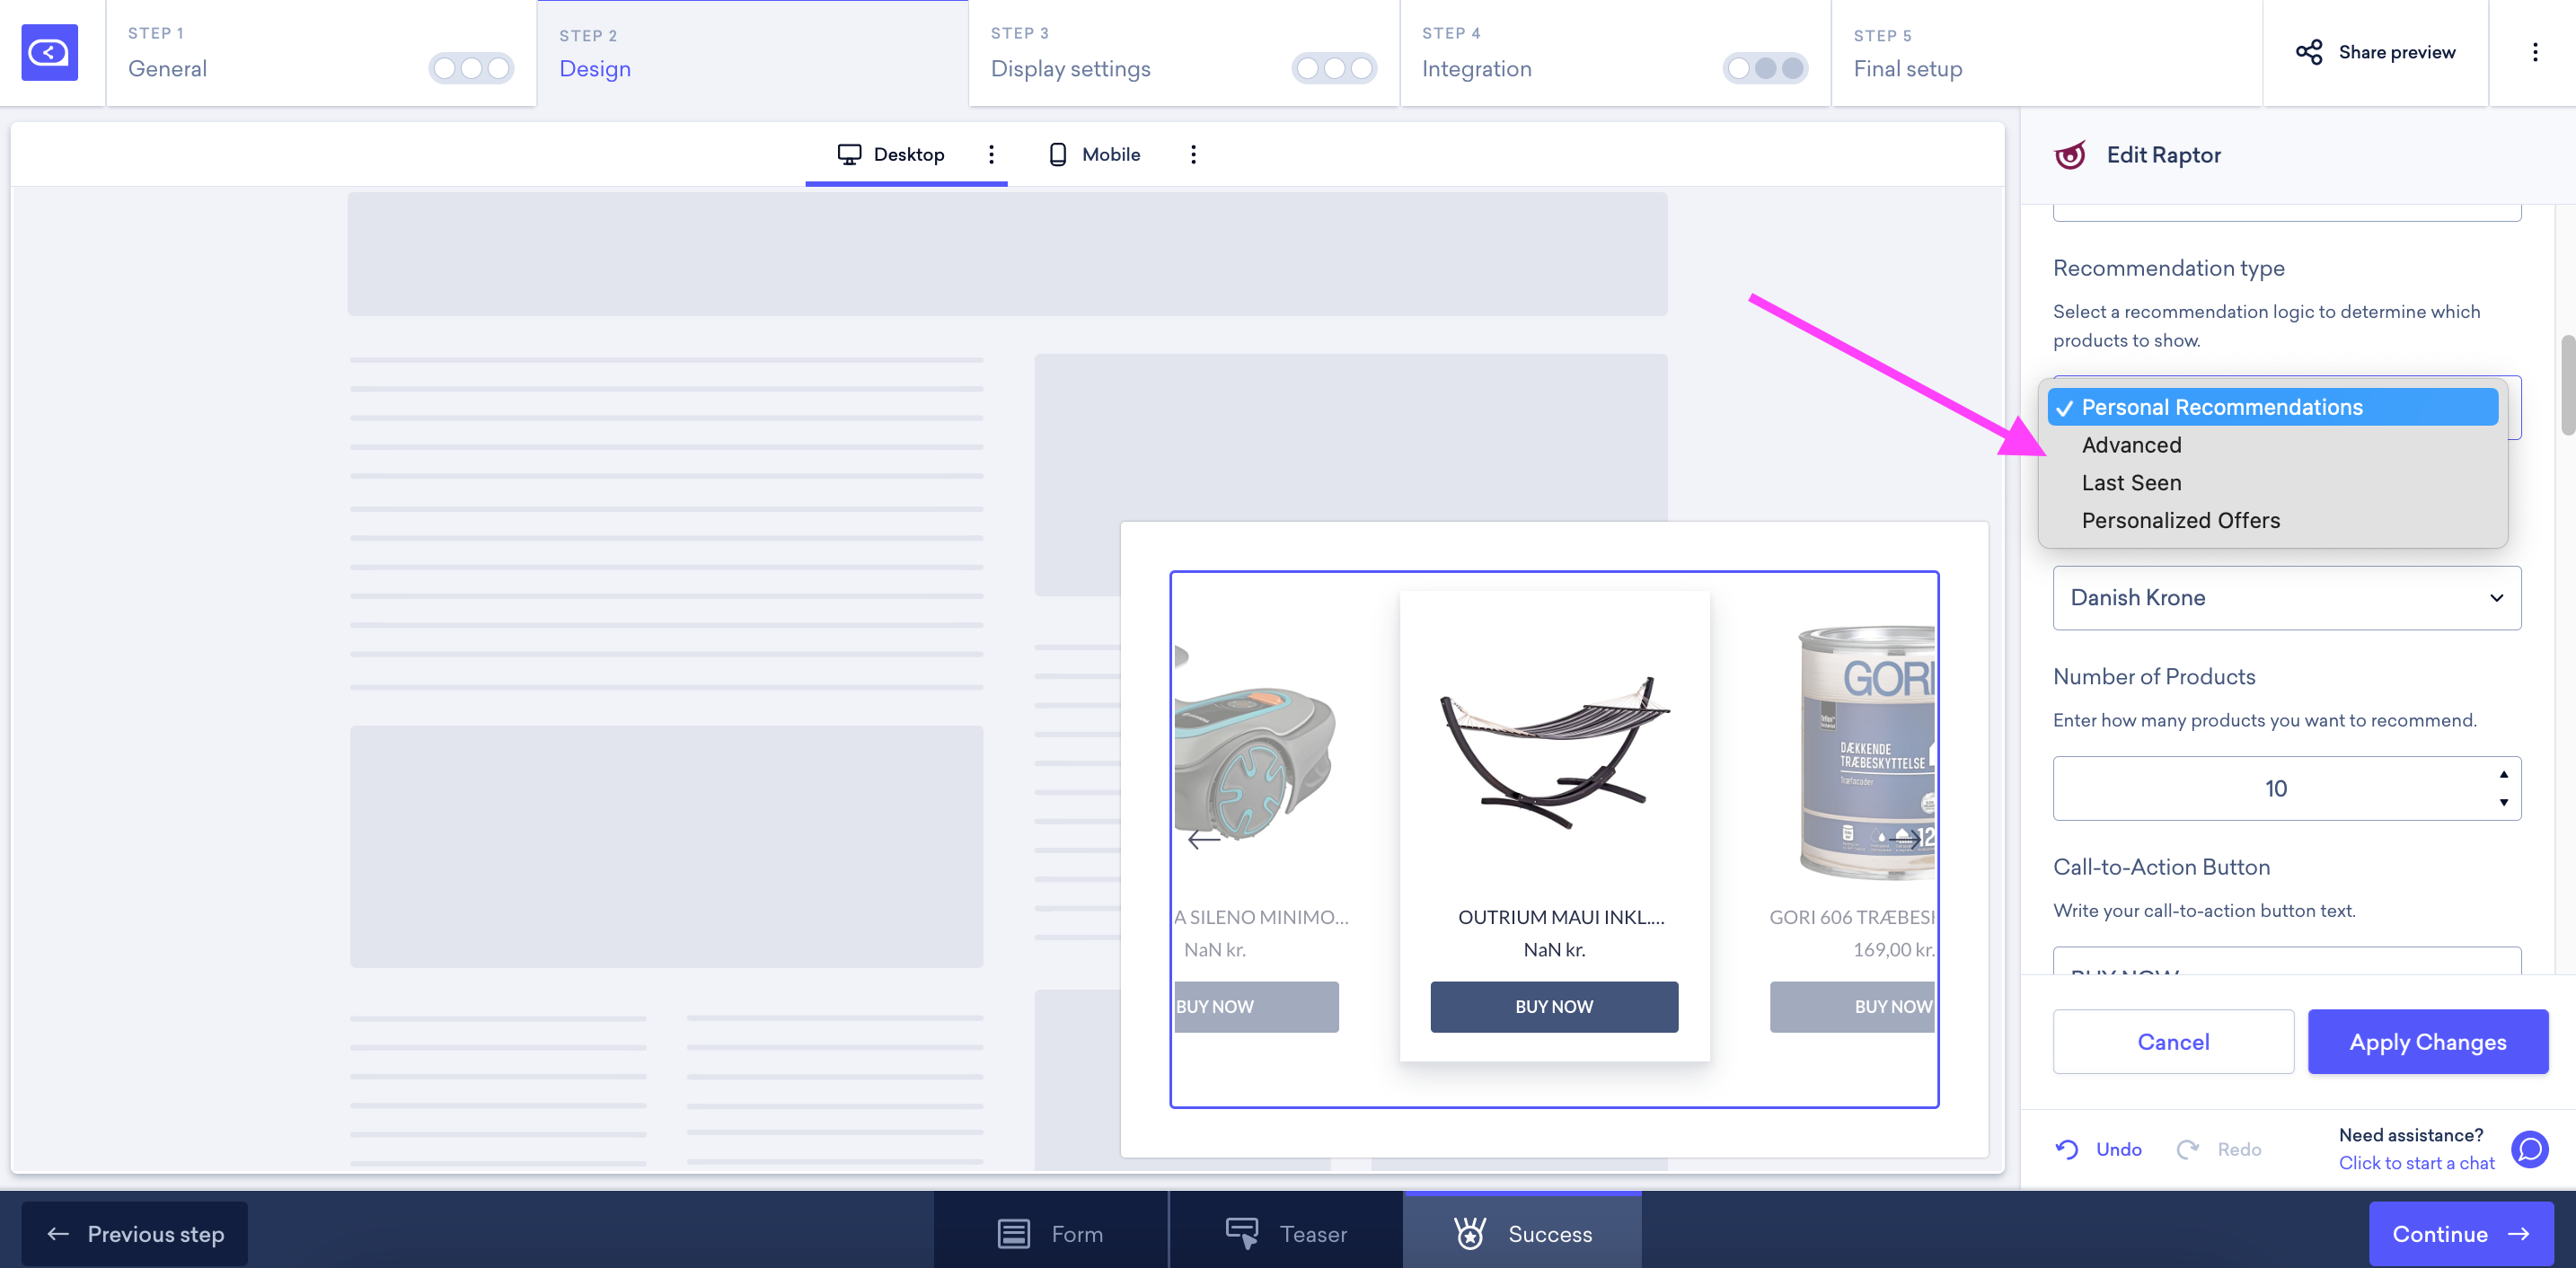Viewport: 2576px width, 1268px height.
Task: Open the top-right kebab menu
Action: pos(2535,52)
